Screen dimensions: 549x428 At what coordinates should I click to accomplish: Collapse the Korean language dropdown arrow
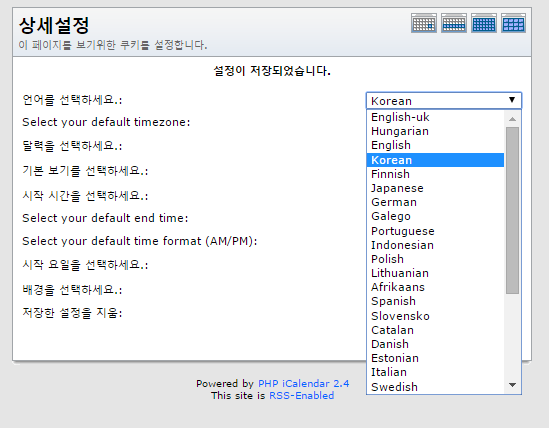pyautogui.click(x=512, y=100)
